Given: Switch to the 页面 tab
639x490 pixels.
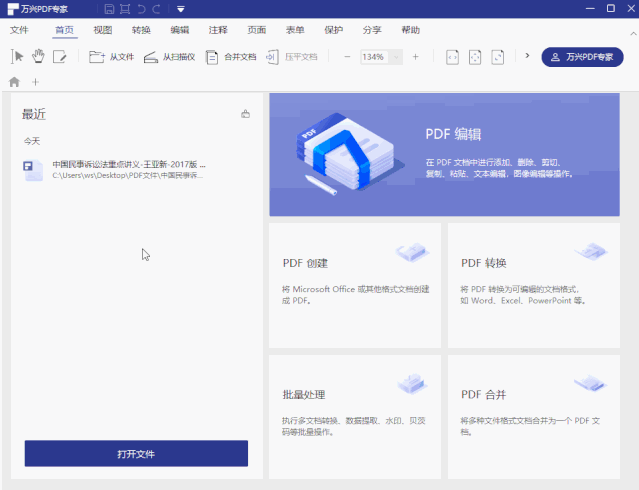Looking at the screenshot, I should click(x=257, y=30).
